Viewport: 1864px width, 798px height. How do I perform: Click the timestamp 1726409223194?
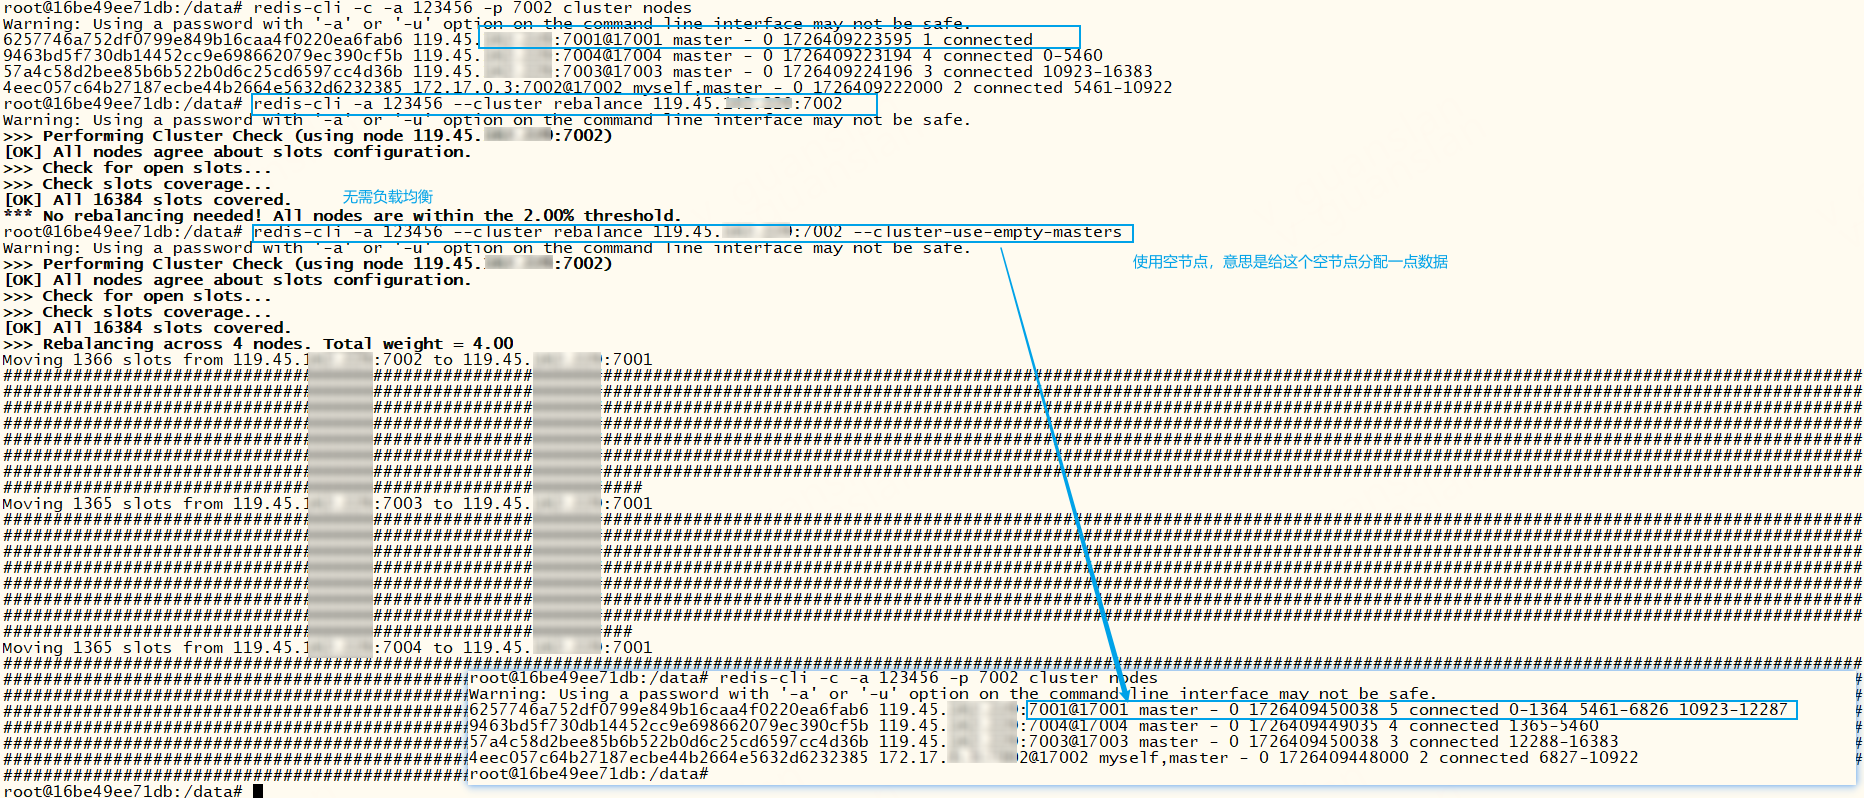(847, 56)
